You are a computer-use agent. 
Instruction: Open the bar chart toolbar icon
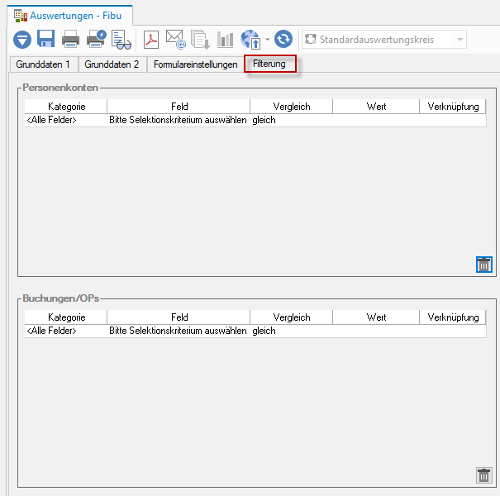[x=225, y=39]
